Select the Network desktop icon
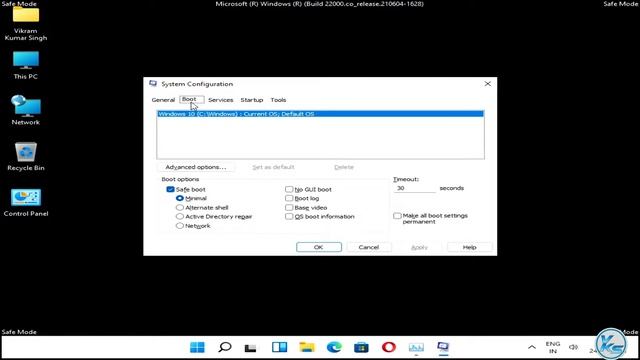 tap(26, 110)
